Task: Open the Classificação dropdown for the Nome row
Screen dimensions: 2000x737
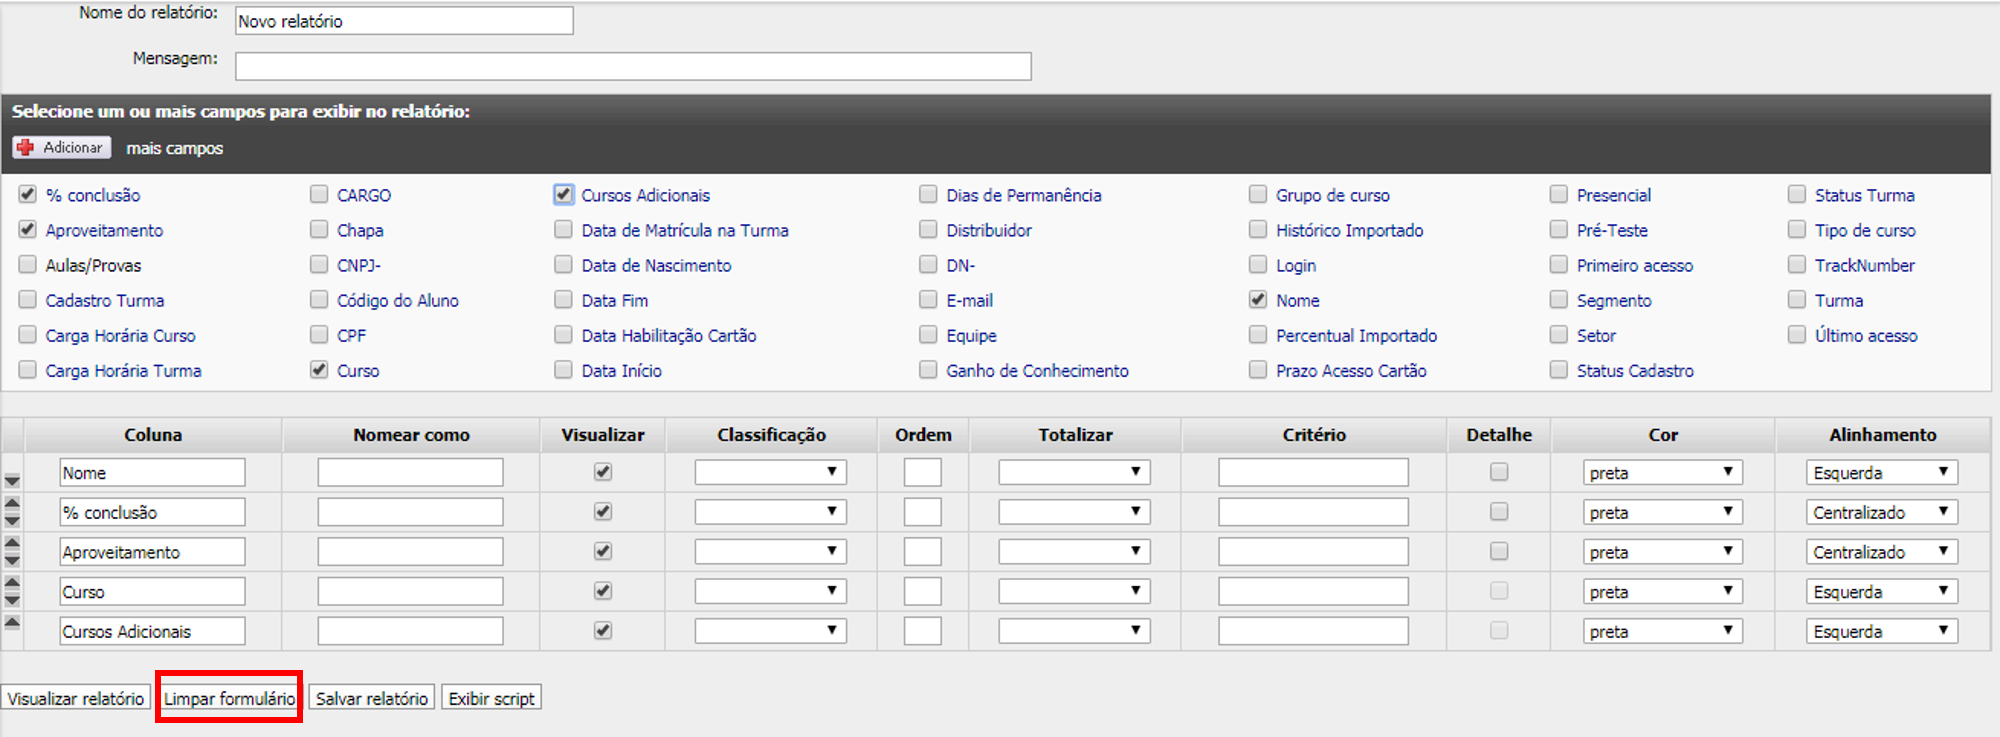Action: tap(770, 472)
